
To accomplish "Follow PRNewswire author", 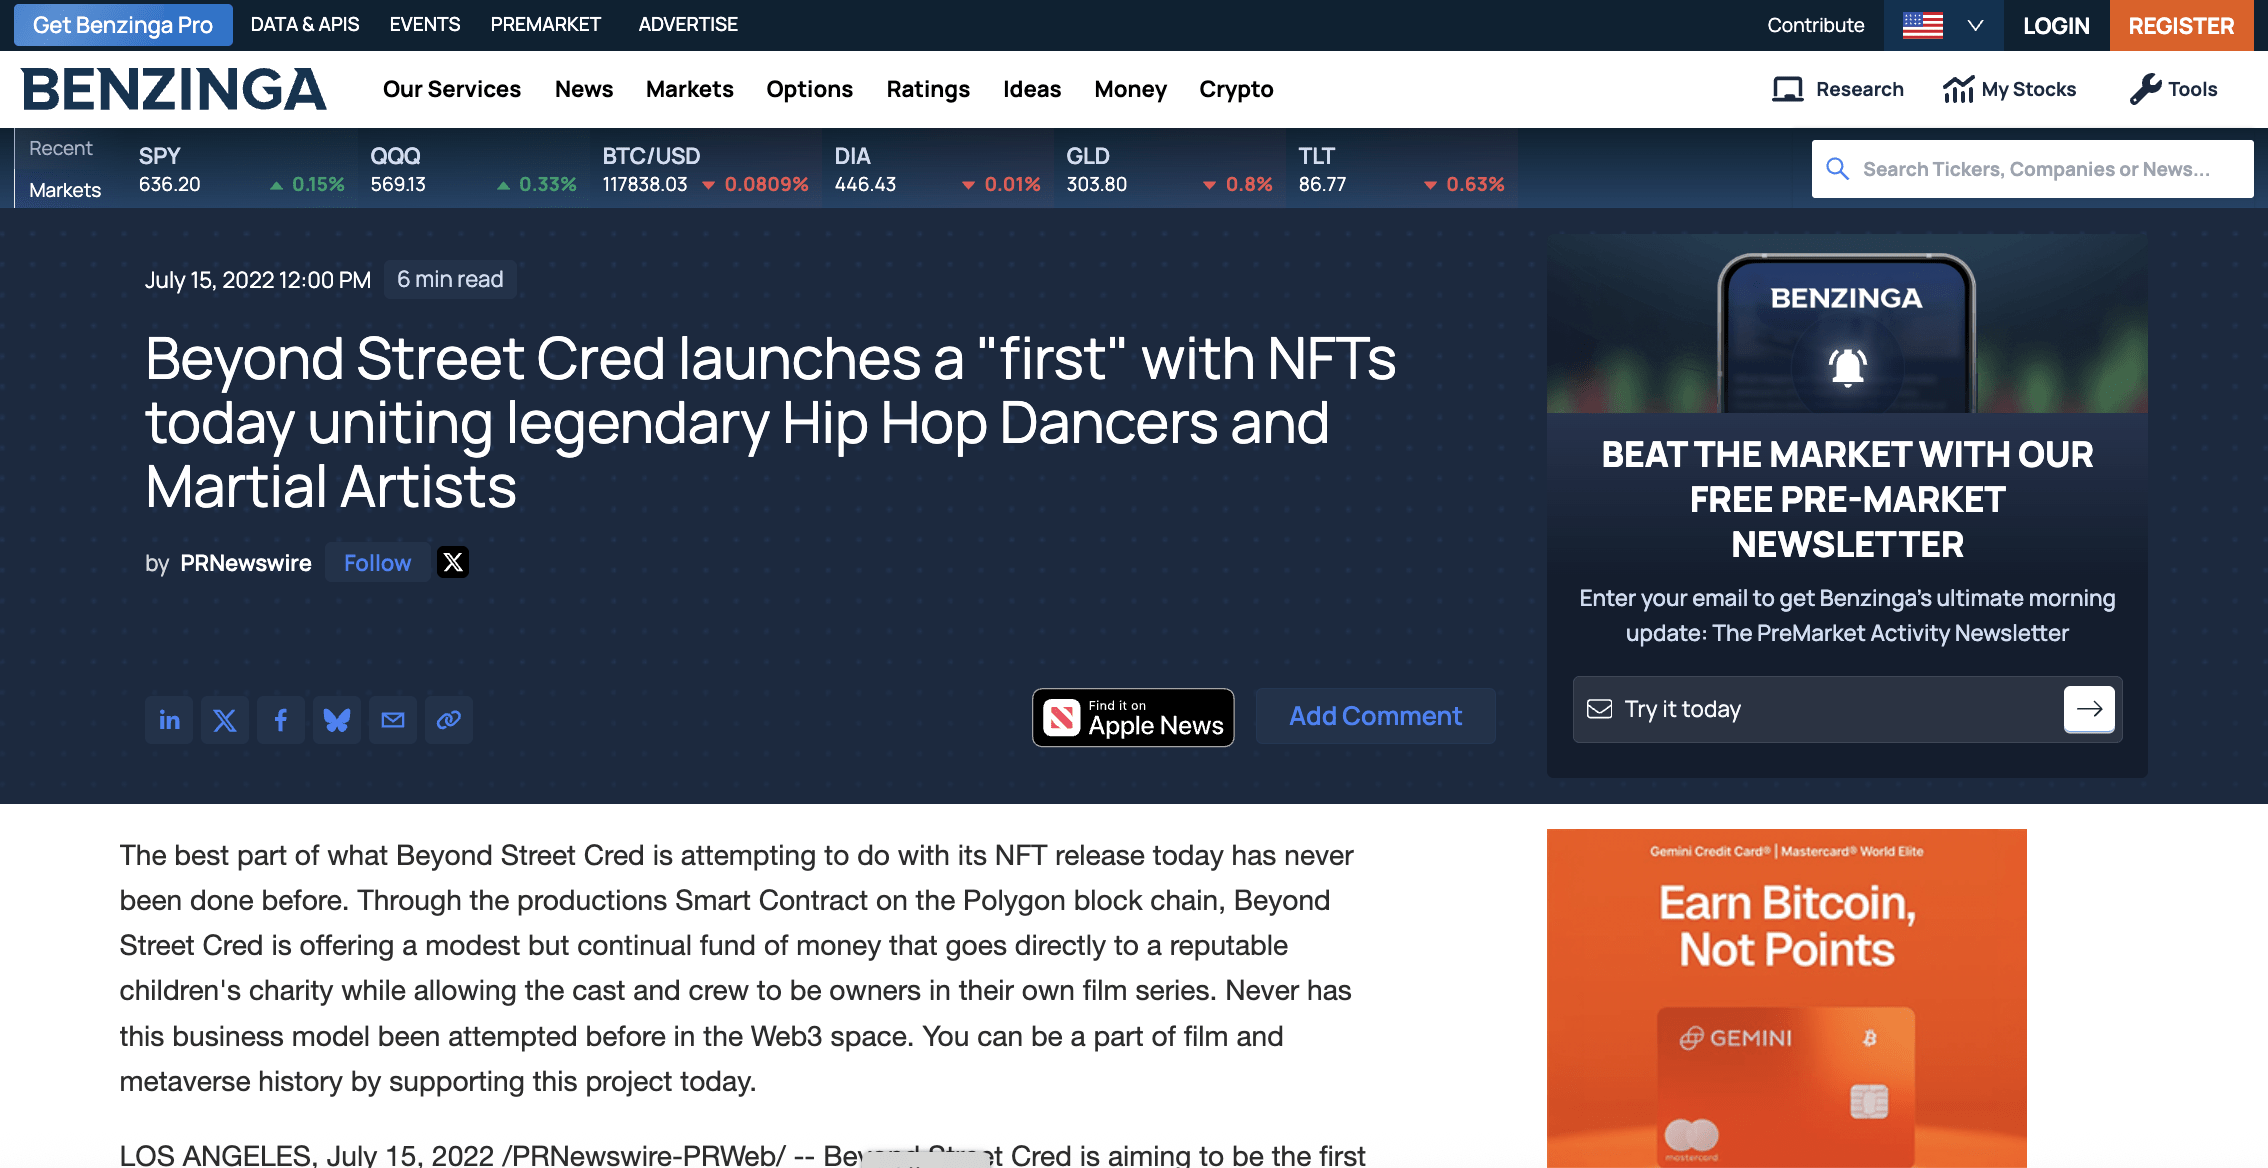I will pyautogui.click(x=377, y=563).
